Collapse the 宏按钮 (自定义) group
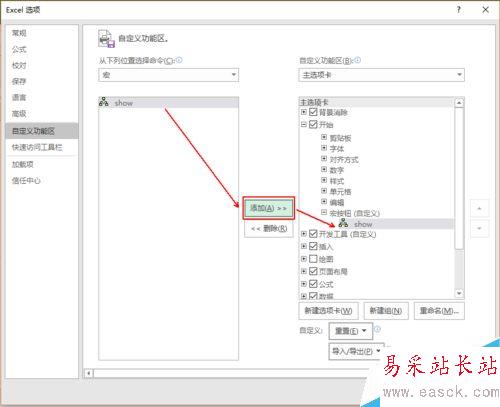The height and width of the screenshot is (407, 500). (324, 212)
